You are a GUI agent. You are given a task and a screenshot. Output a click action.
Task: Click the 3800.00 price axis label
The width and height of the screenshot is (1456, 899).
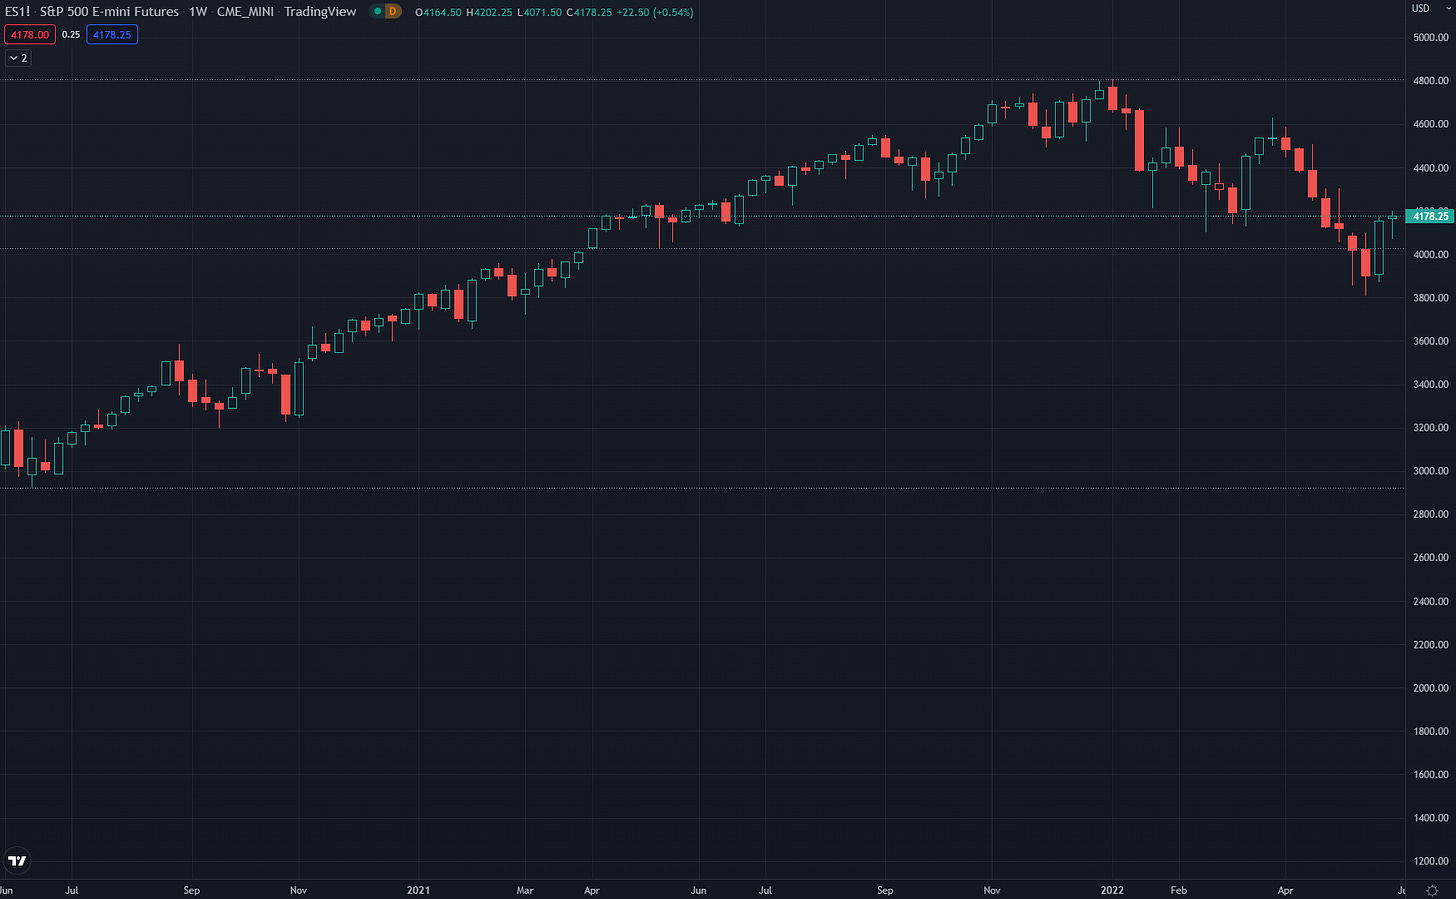[x=1430, y=298]
